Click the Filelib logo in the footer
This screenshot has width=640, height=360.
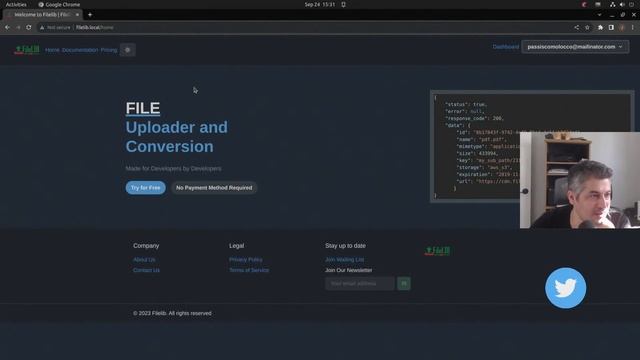pos(438,251)
